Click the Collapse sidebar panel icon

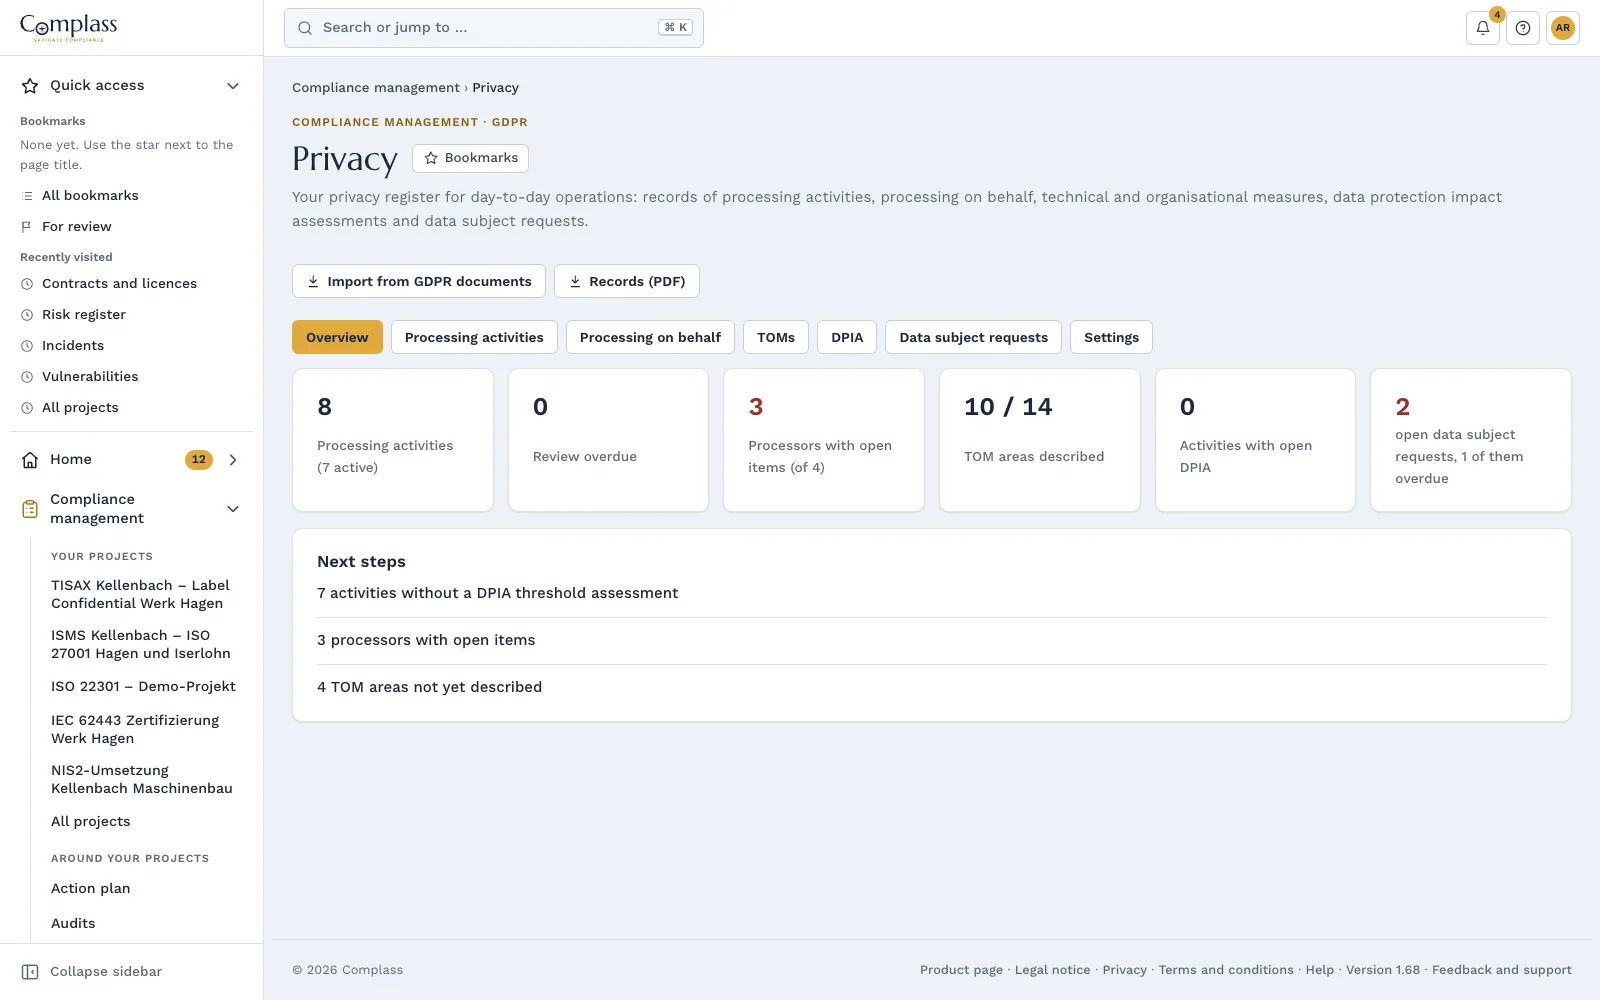[x=30, y=972]
